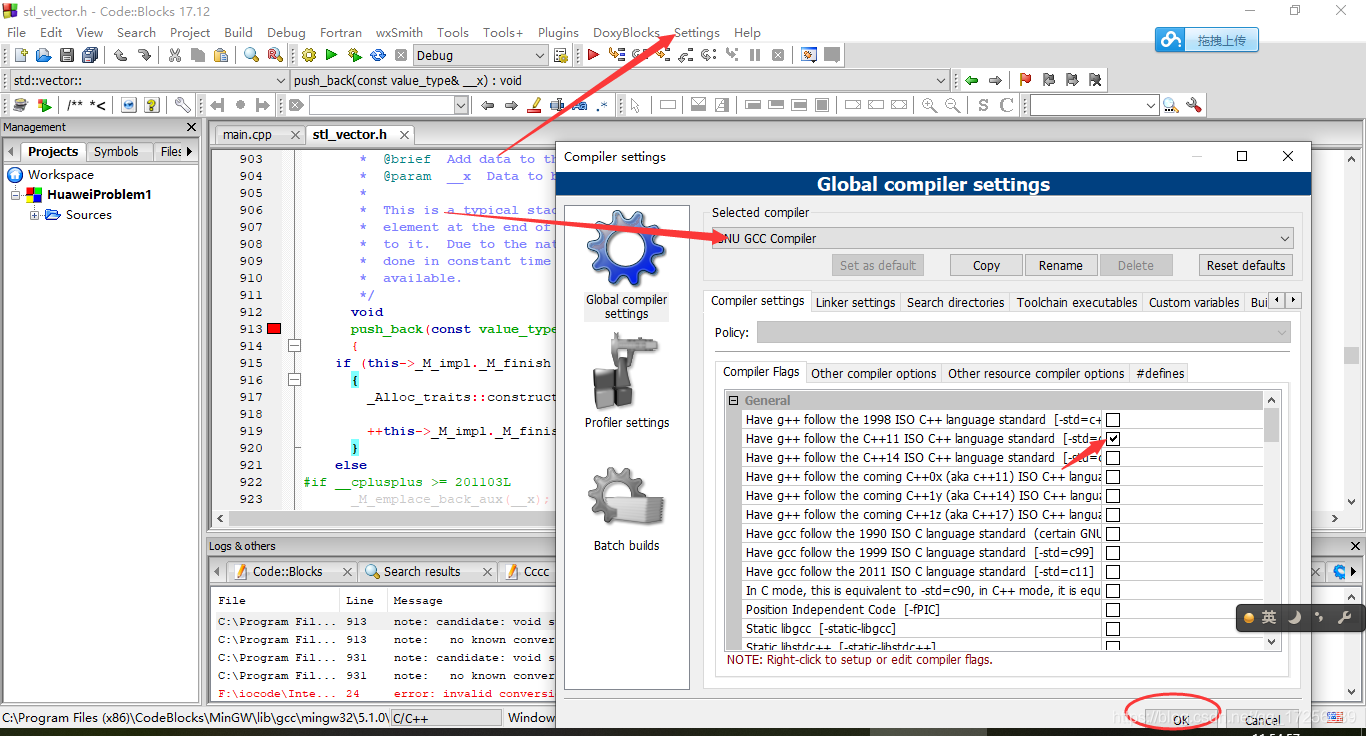Open Batch builds in the dialog sidebar
This screenshot has width=1366, height=736.
[x=627, y=508]
